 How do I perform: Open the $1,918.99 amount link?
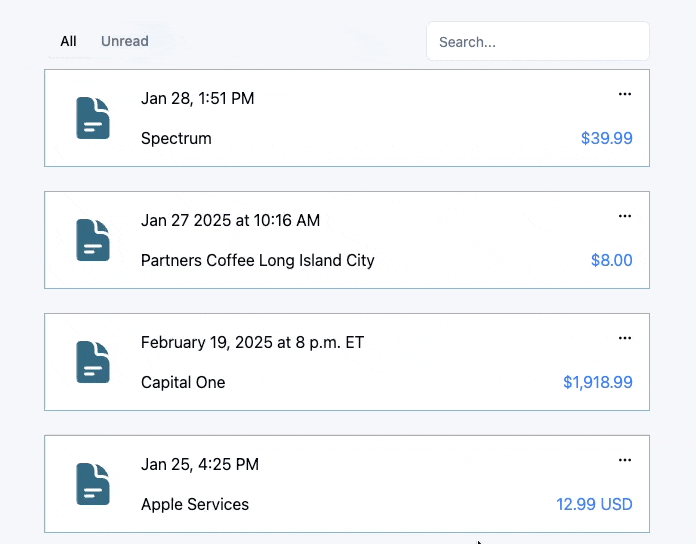click(597, 382)
